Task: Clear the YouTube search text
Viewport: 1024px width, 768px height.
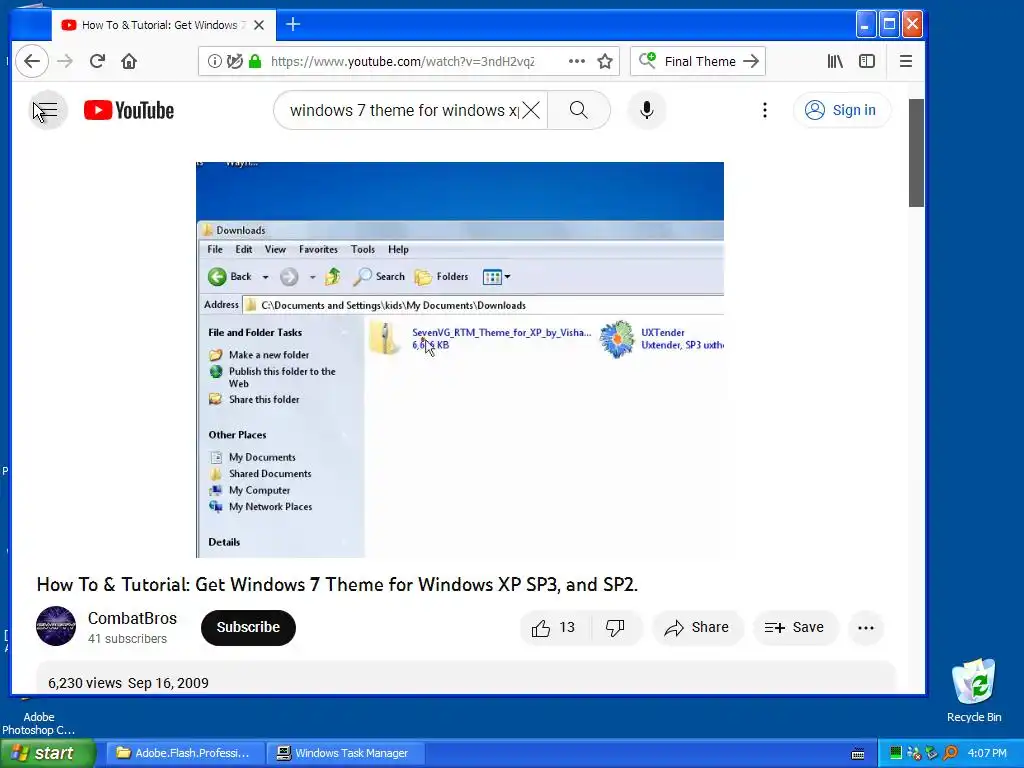Action: (532, 110)
